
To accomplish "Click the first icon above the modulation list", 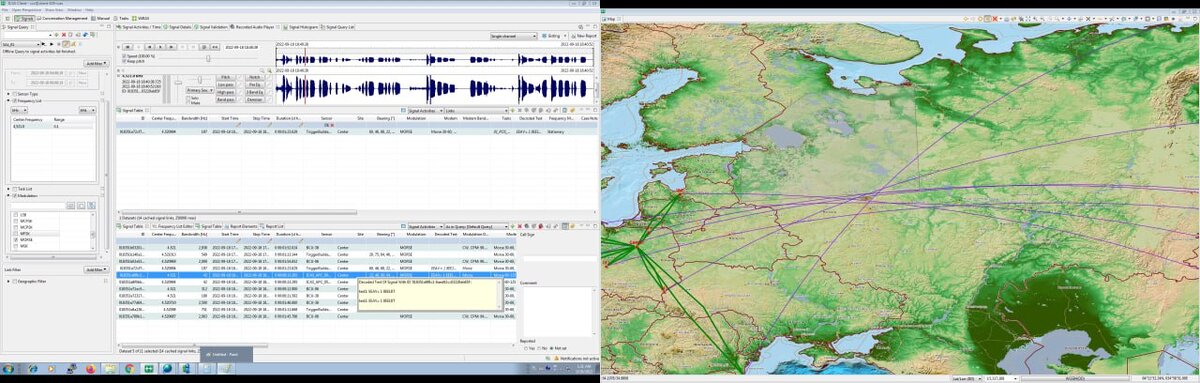I will pos(70,206).
